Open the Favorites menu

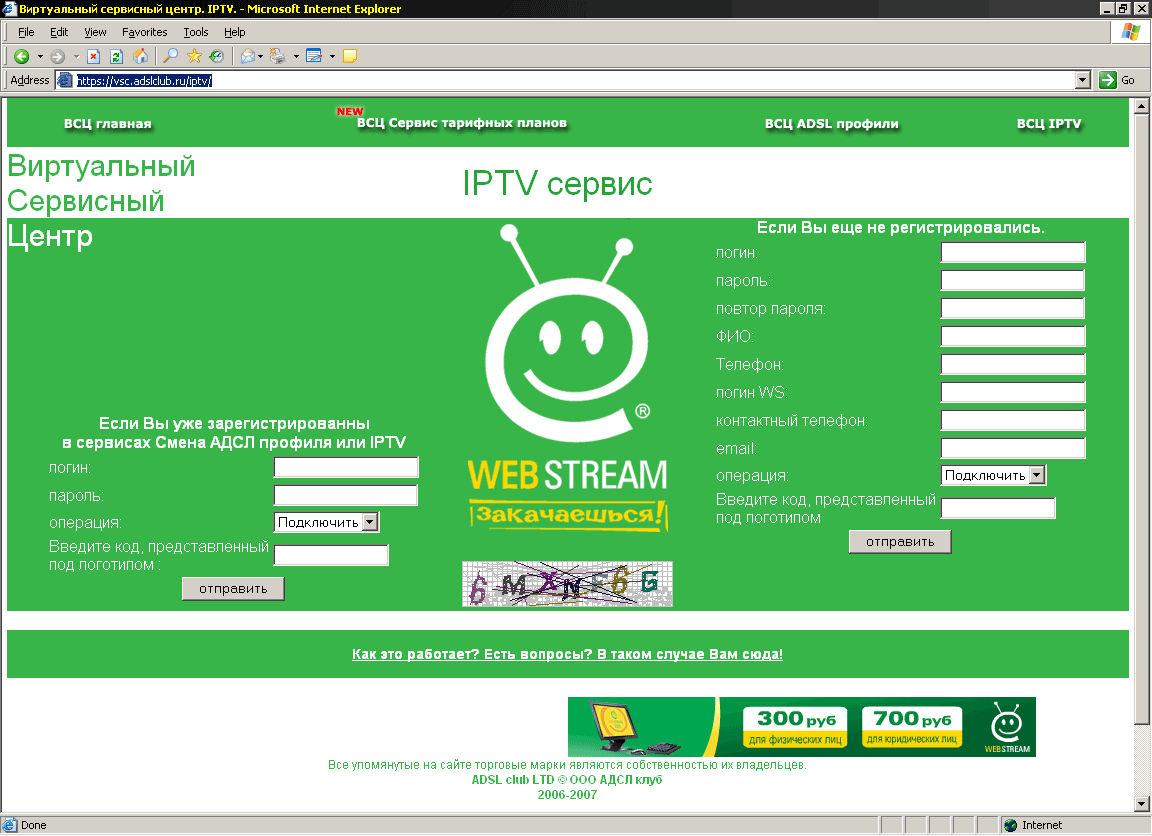click(145, 32)
